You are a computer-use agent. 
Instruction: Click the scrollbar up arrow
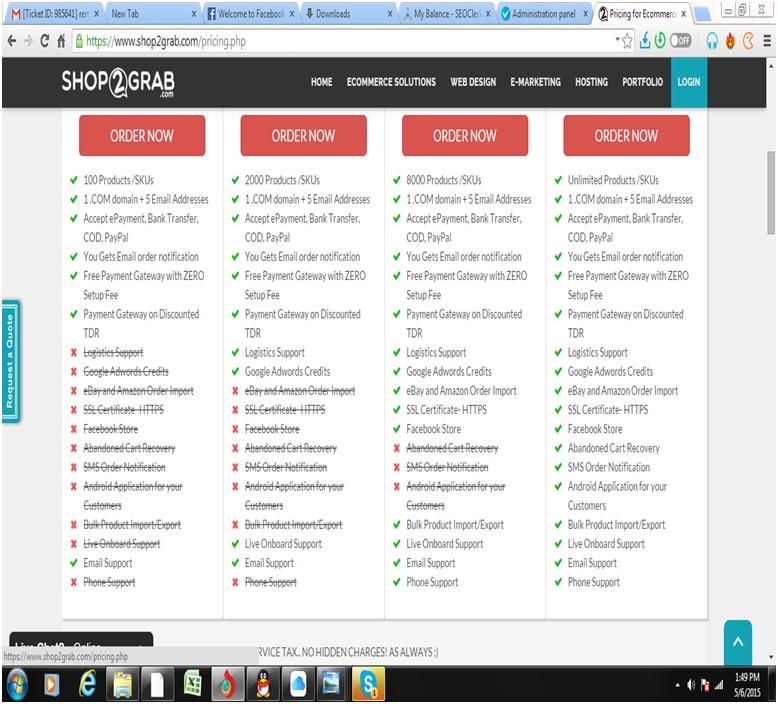[771, 65]
